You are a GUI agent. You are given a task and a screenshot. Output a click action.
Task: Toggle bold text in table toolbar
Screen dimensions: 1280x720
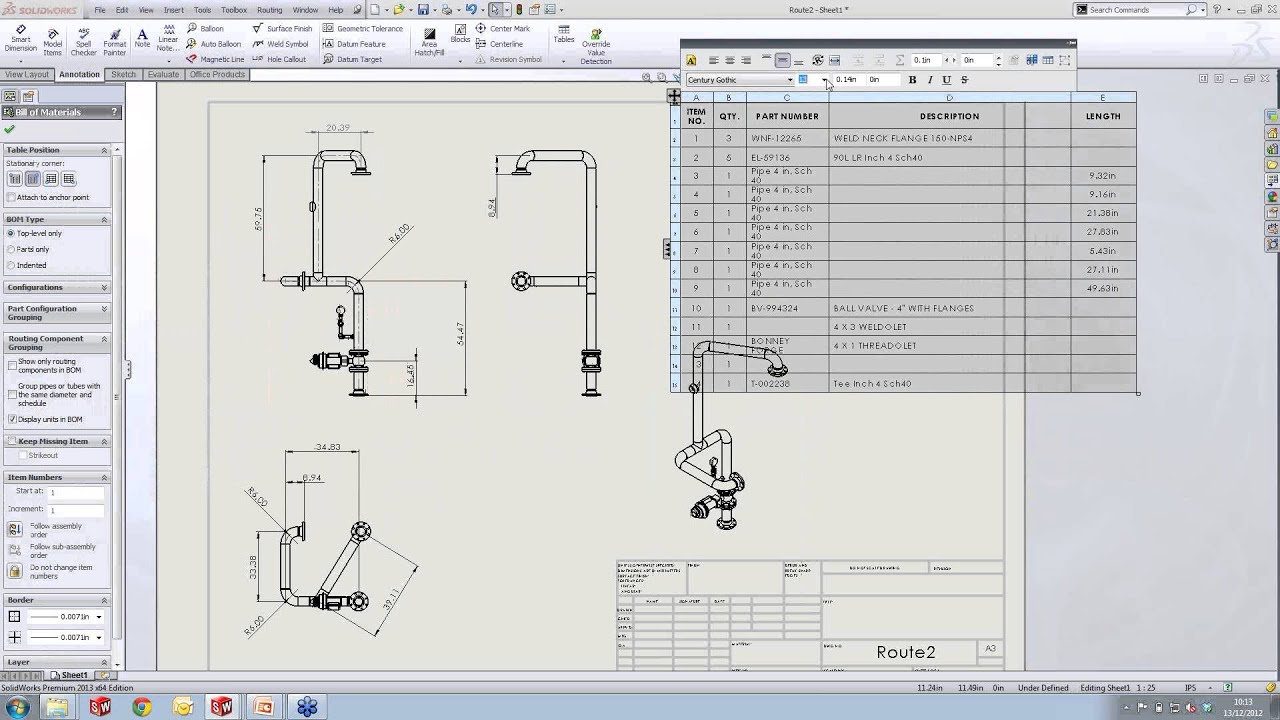tap(912, 80)
